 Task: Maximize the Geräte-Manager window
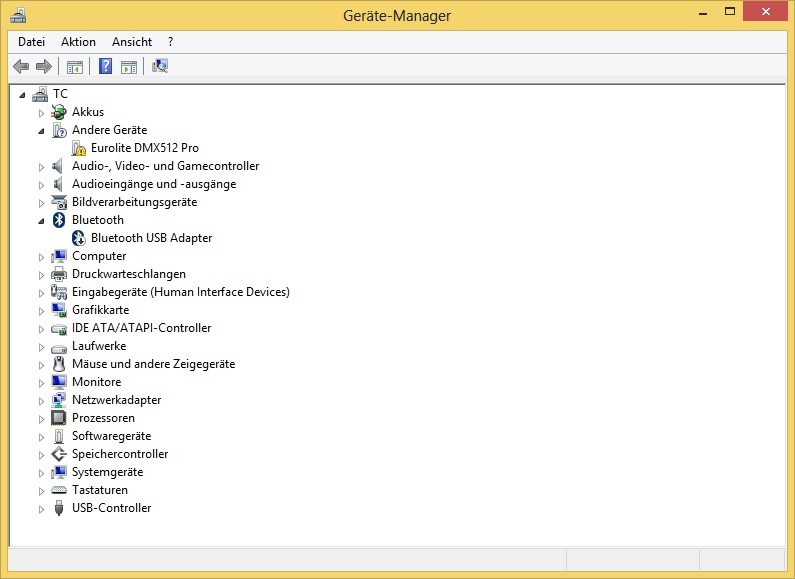tap(730, 12)
